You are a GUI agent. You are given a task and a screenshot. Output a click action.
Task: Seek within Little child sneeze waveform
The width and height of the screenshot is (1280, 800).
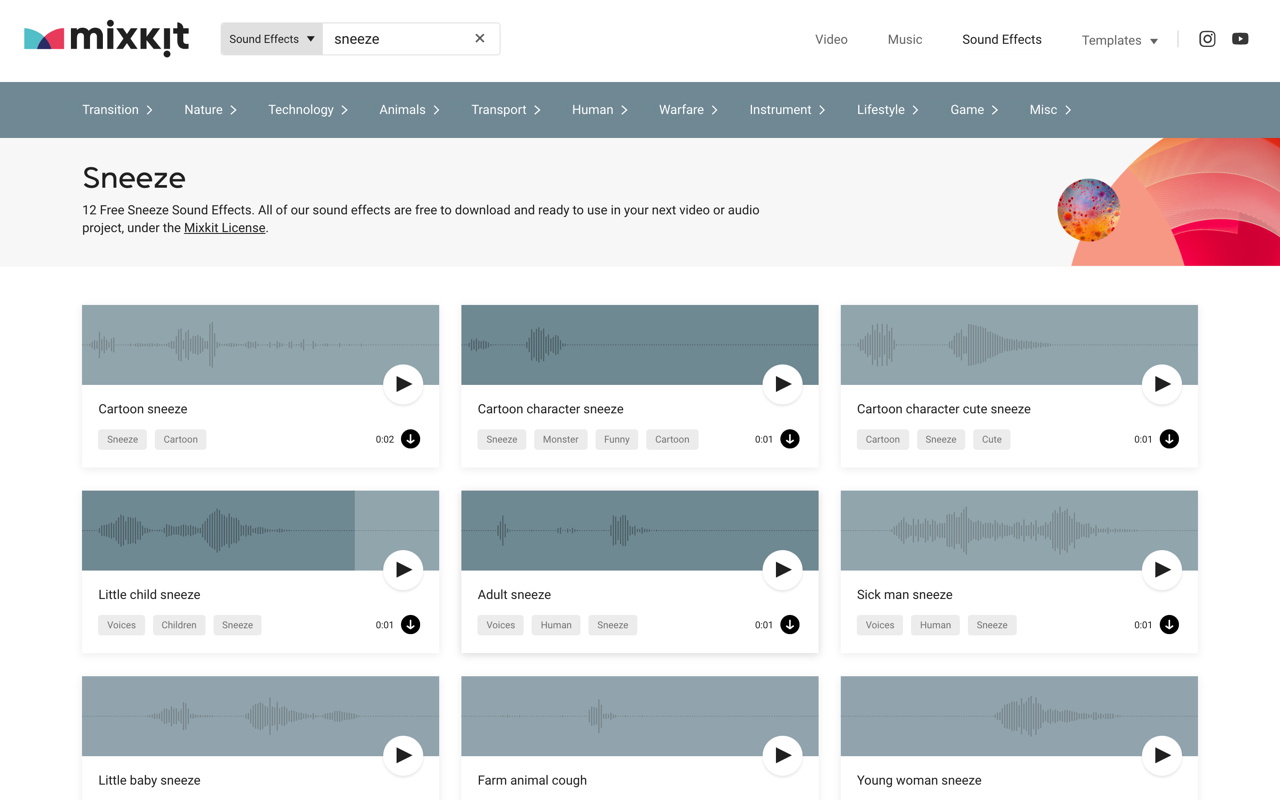pyautogui.click(x=260, y=531)
